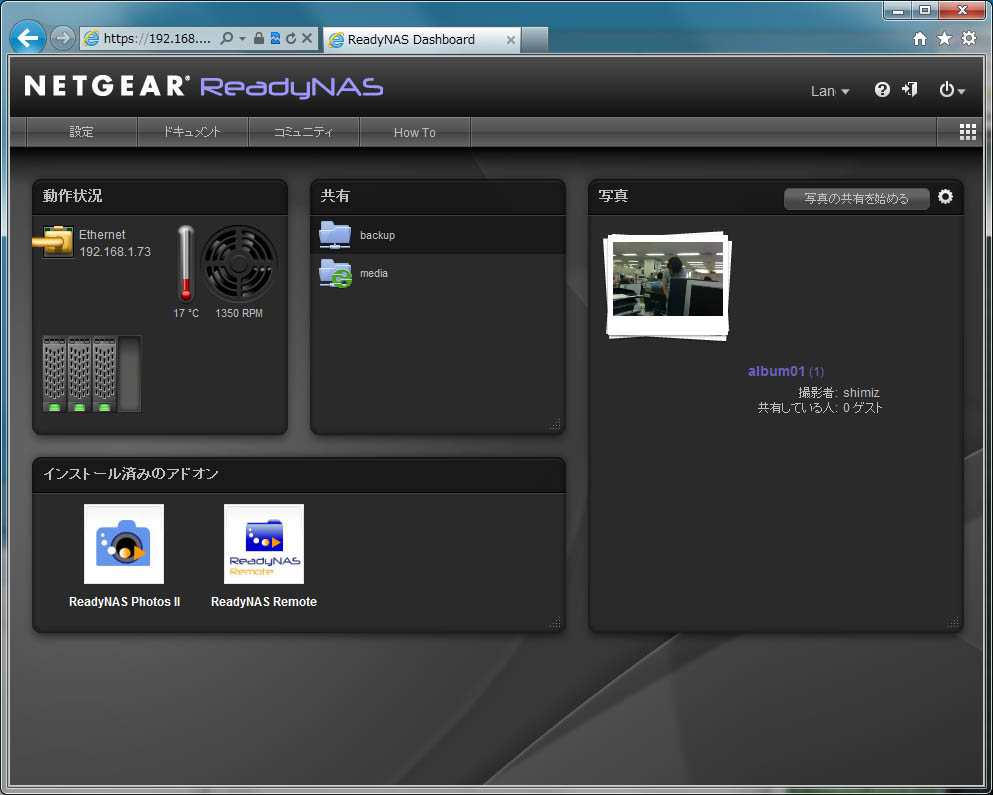
Task: Click the help question mark icon
Action: (882, 90)
